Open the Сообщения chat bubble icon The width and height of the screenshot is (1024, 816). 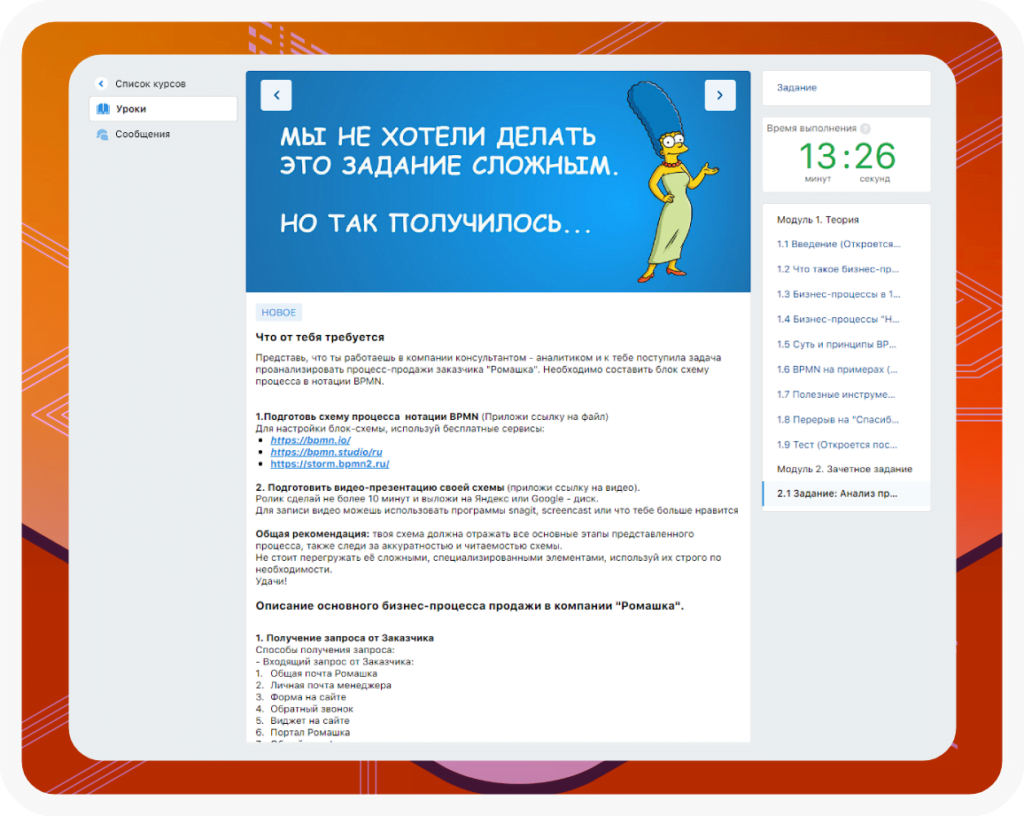click(x=103, y=134)
